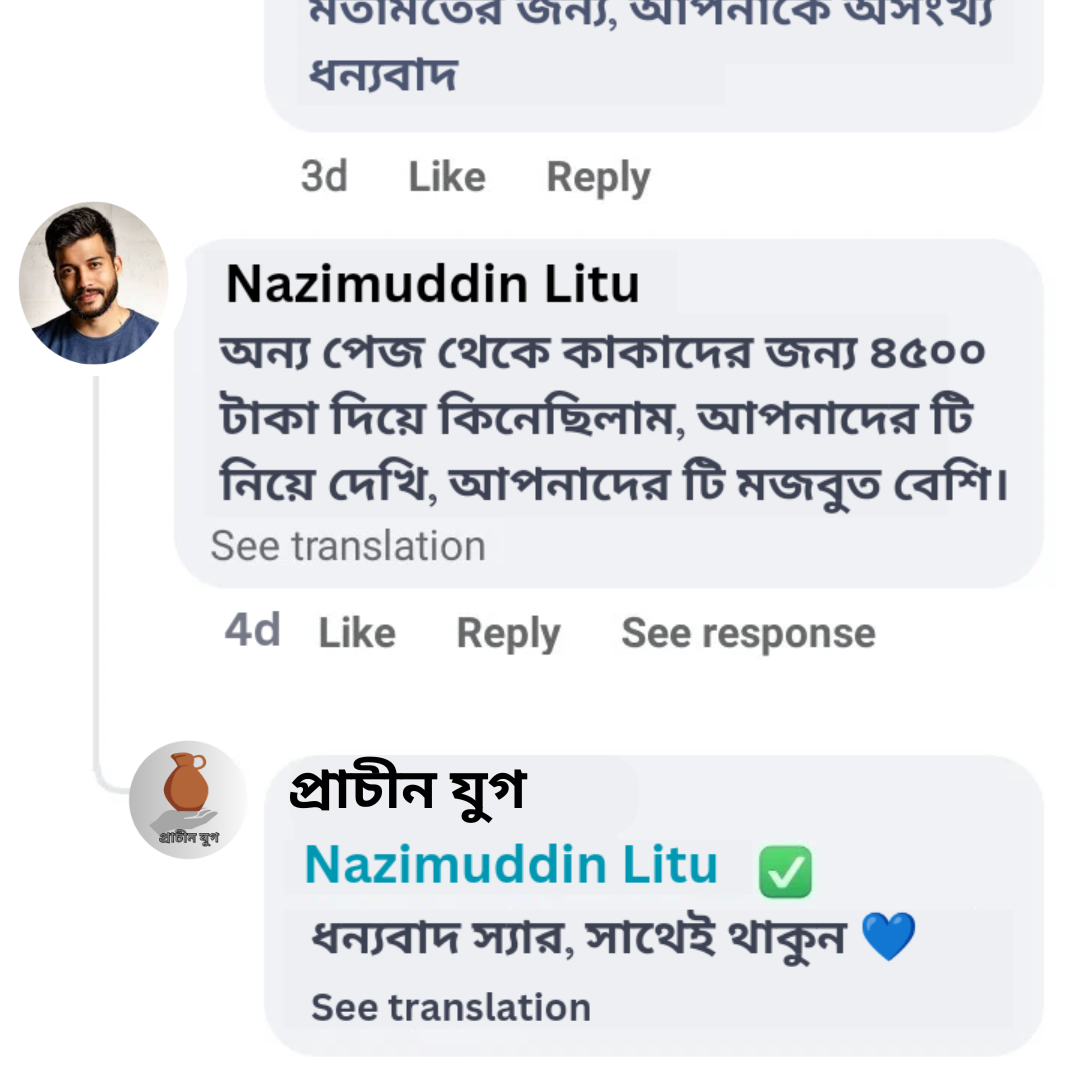The width and height of the screenshot is (1080, 1080).
Task: Click the 3d timestamp label
Action: (x=324, y=177)
